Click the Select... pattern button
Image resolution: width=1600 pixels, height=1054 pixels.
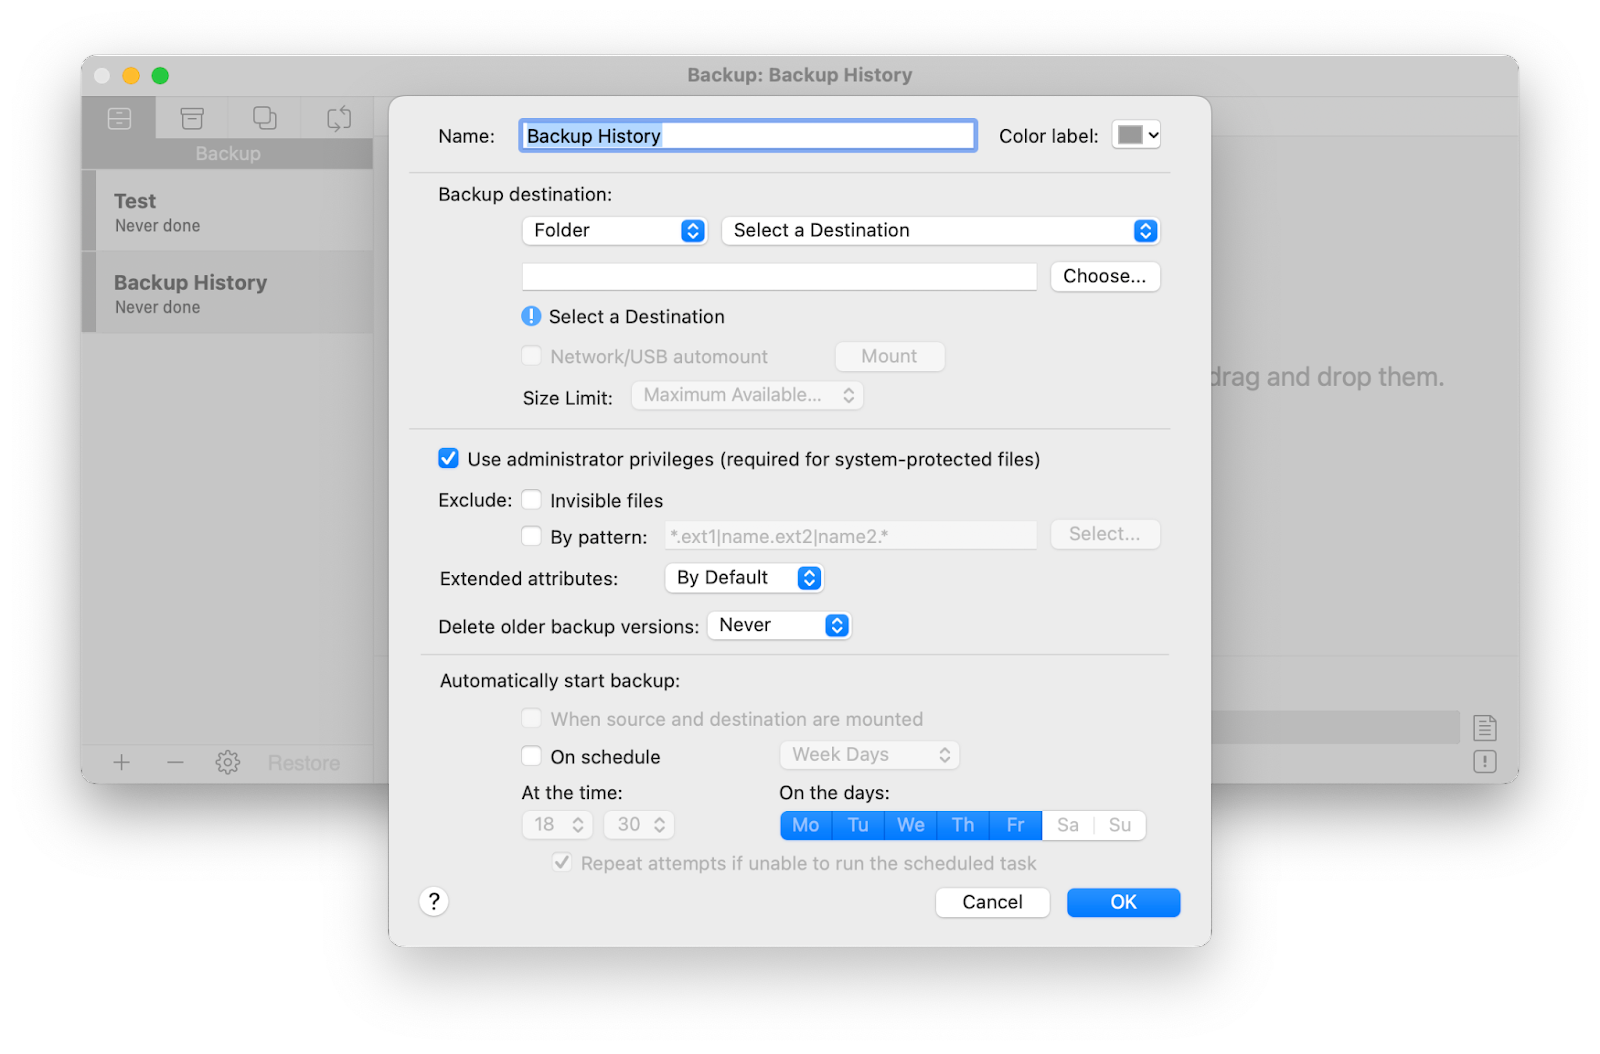tap(1105, 535)
